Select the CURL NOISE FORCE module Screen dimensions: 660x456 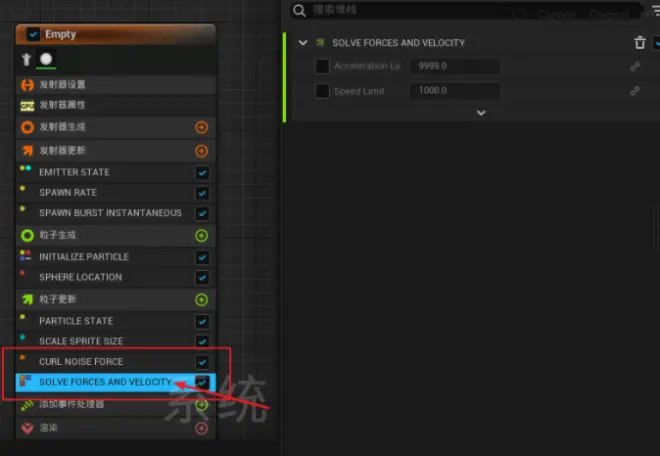[x=116, y=362]
